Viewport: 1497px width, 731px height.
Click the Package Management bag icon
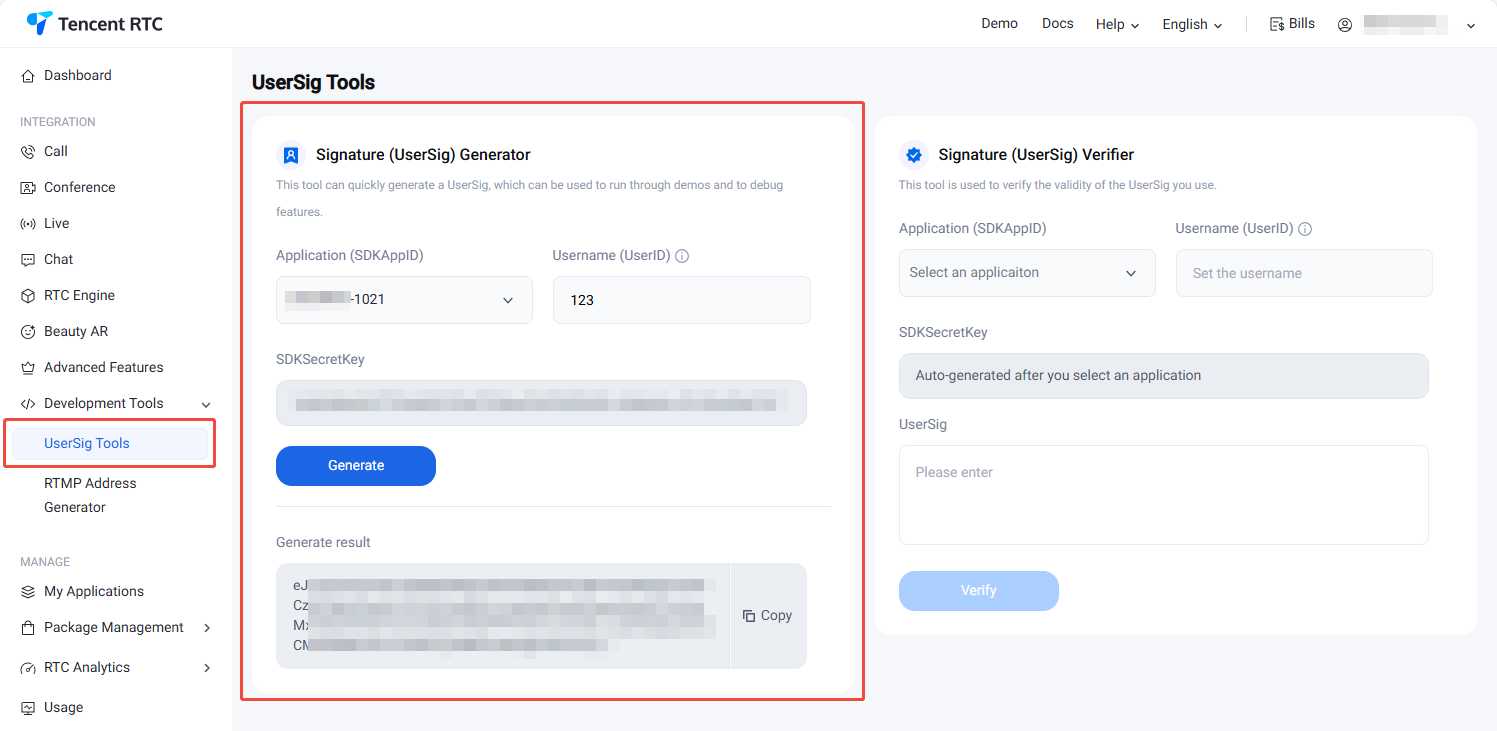(x=28, y=628)
